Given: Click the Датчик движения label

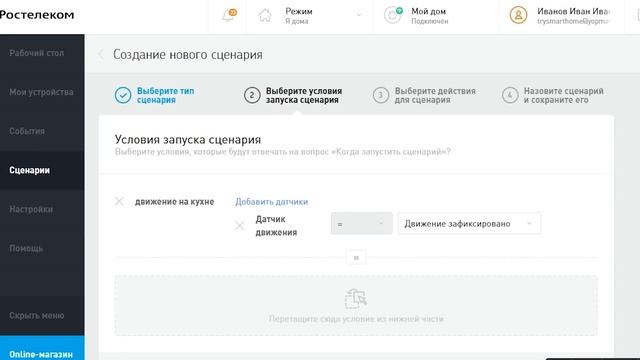Looking at the screenshot, I should pyautogui.click(x=276, y=226).
